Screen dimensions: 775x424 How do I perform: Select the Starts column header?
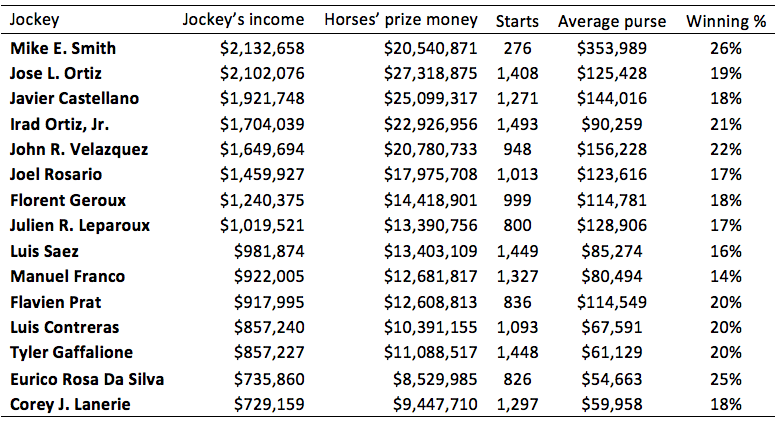tap(517, 21)
